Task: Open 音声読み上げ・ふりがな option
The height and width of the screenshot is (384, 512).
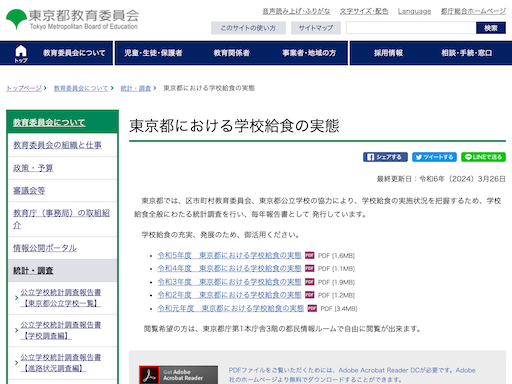Action: (296, 11)
